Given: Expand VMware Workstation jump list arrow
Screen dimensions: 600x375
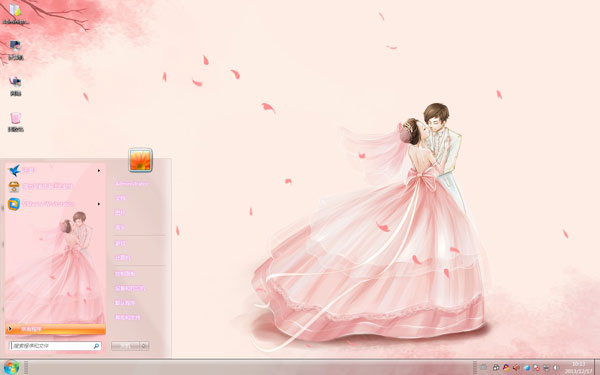Looking at the screenshot, I should [99, 204].
